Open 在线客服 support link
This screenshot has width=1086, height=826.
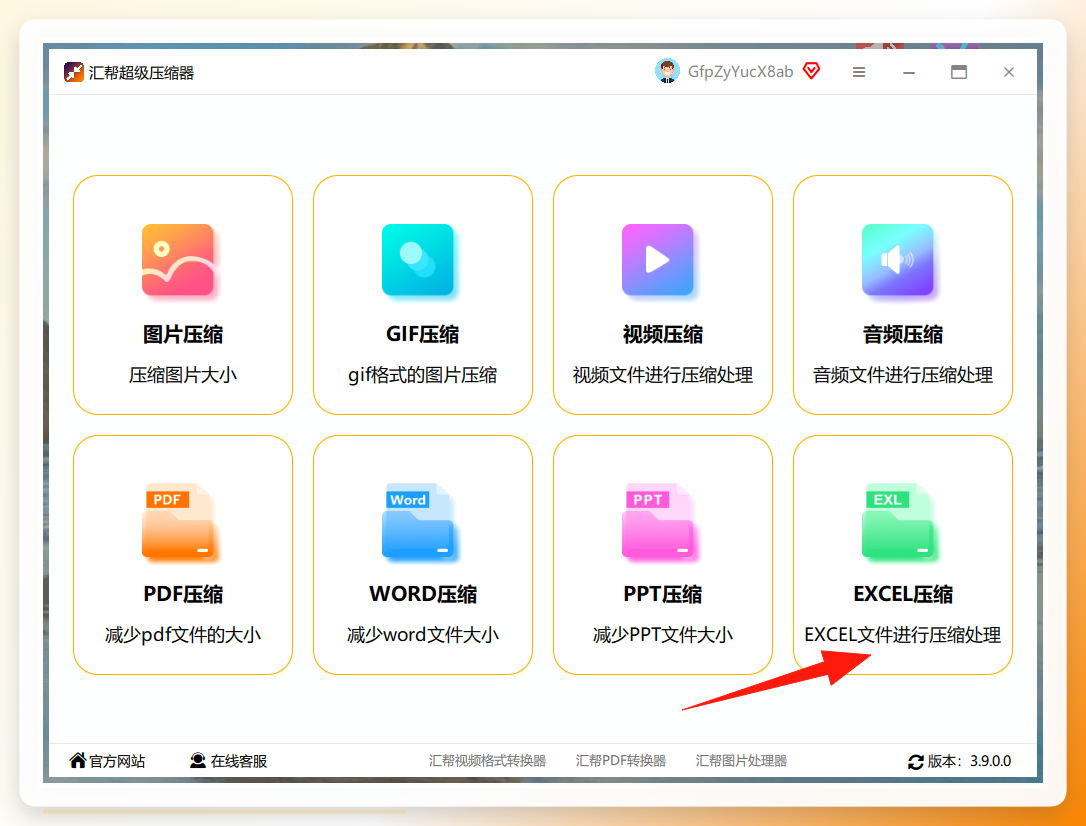(x=229, y=761)
